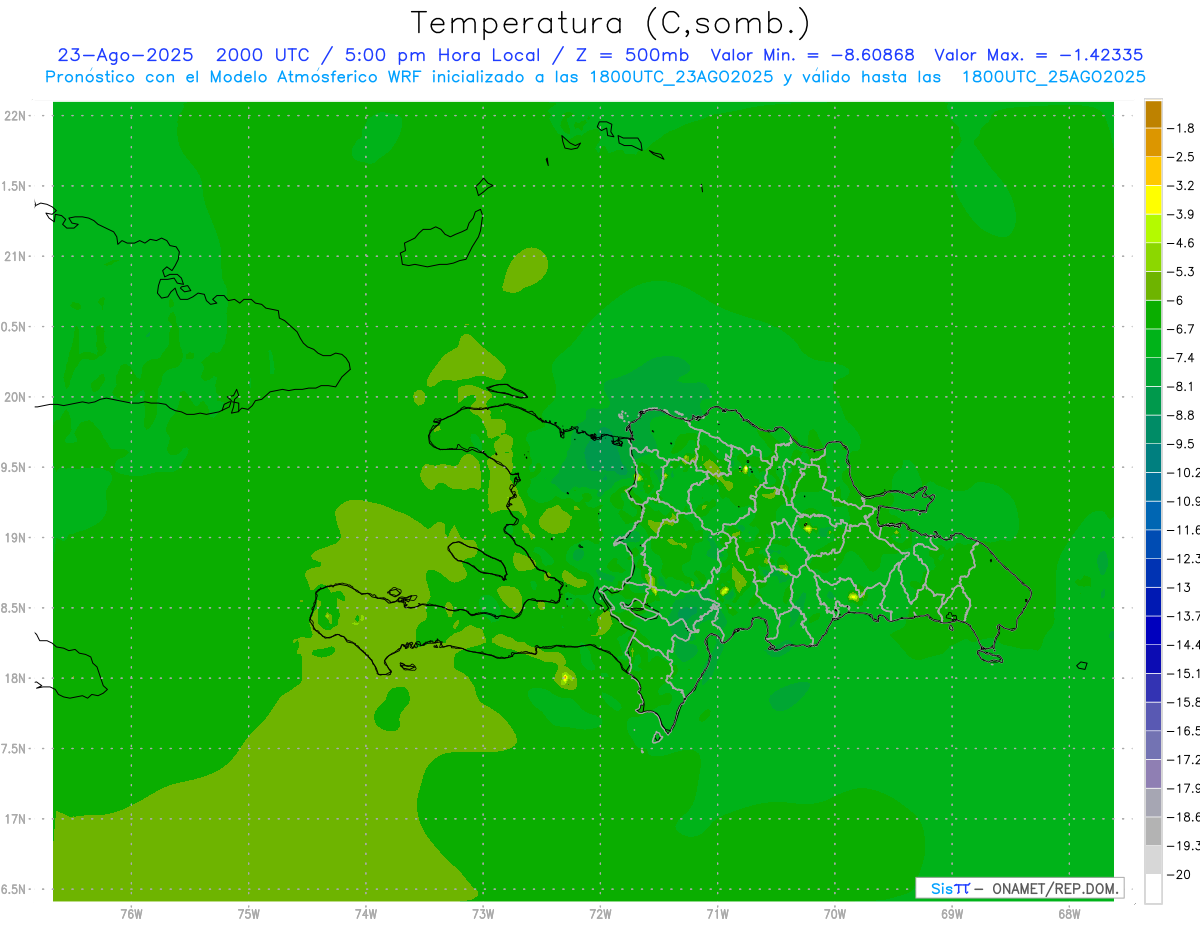Click the "70W" longitude label
This screenshot has height=927, width=1200.
[835, 914]
